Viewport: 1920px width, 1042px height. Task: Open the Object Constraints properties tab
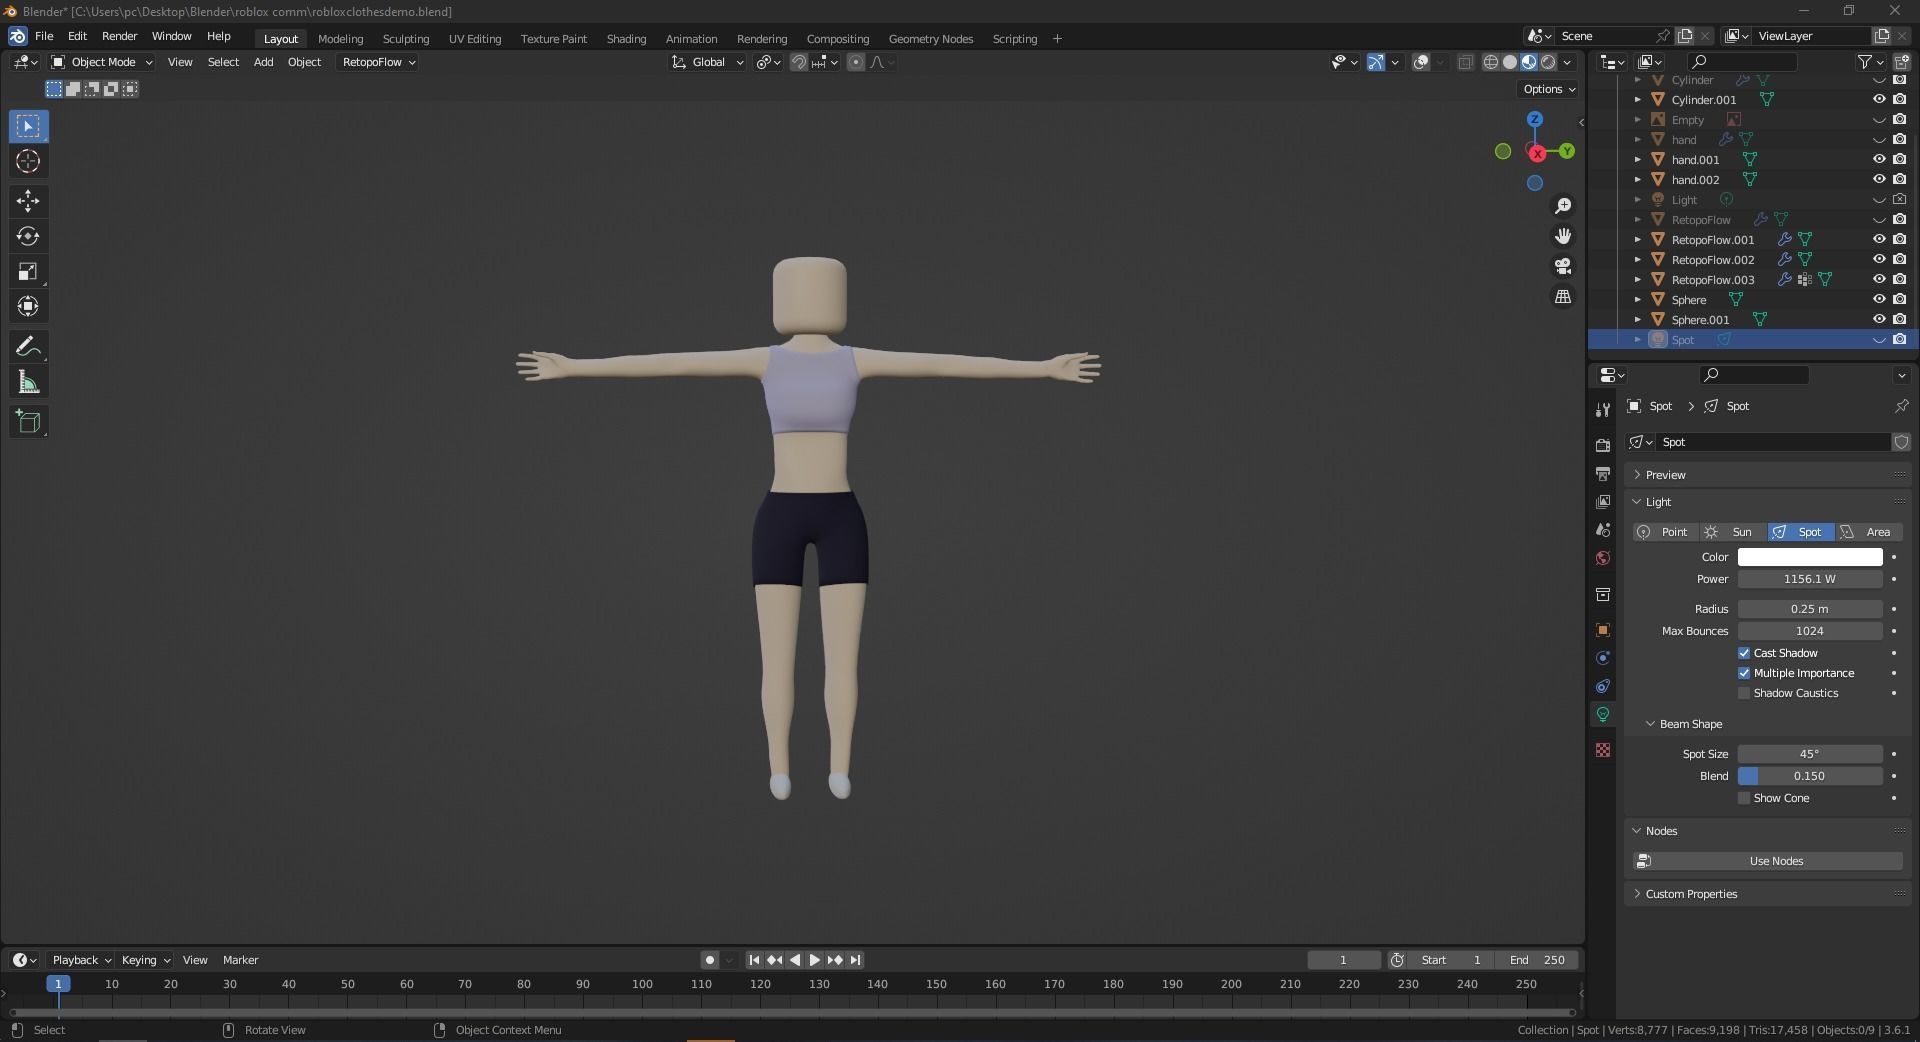coord(1603,686)
